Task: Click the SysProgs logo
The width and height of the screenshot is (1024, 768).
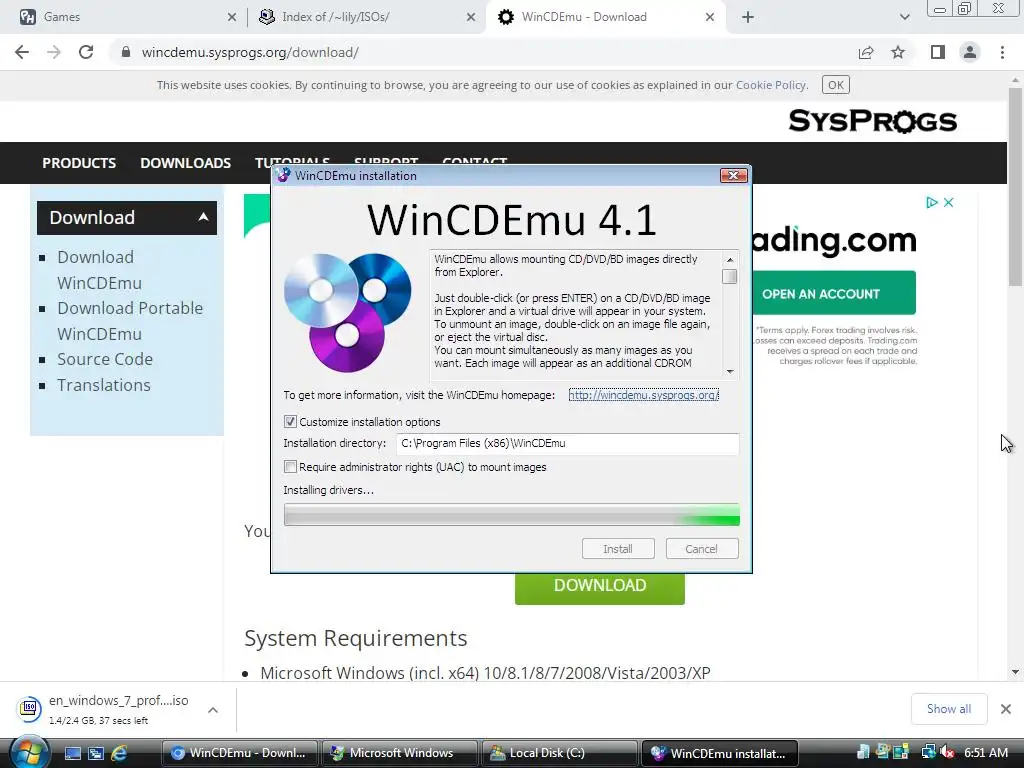Action: pyautogui.click(x=872, y=121)
